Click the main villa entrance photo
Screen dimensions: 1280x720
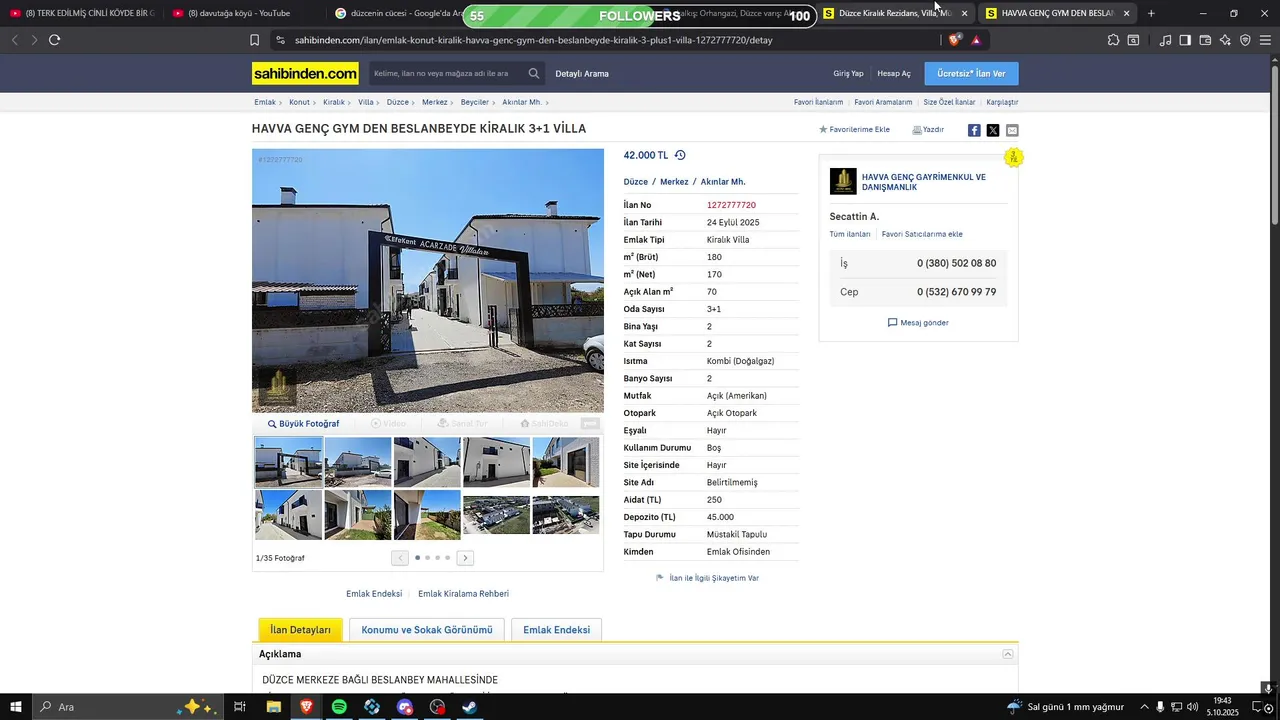(428, 281)
